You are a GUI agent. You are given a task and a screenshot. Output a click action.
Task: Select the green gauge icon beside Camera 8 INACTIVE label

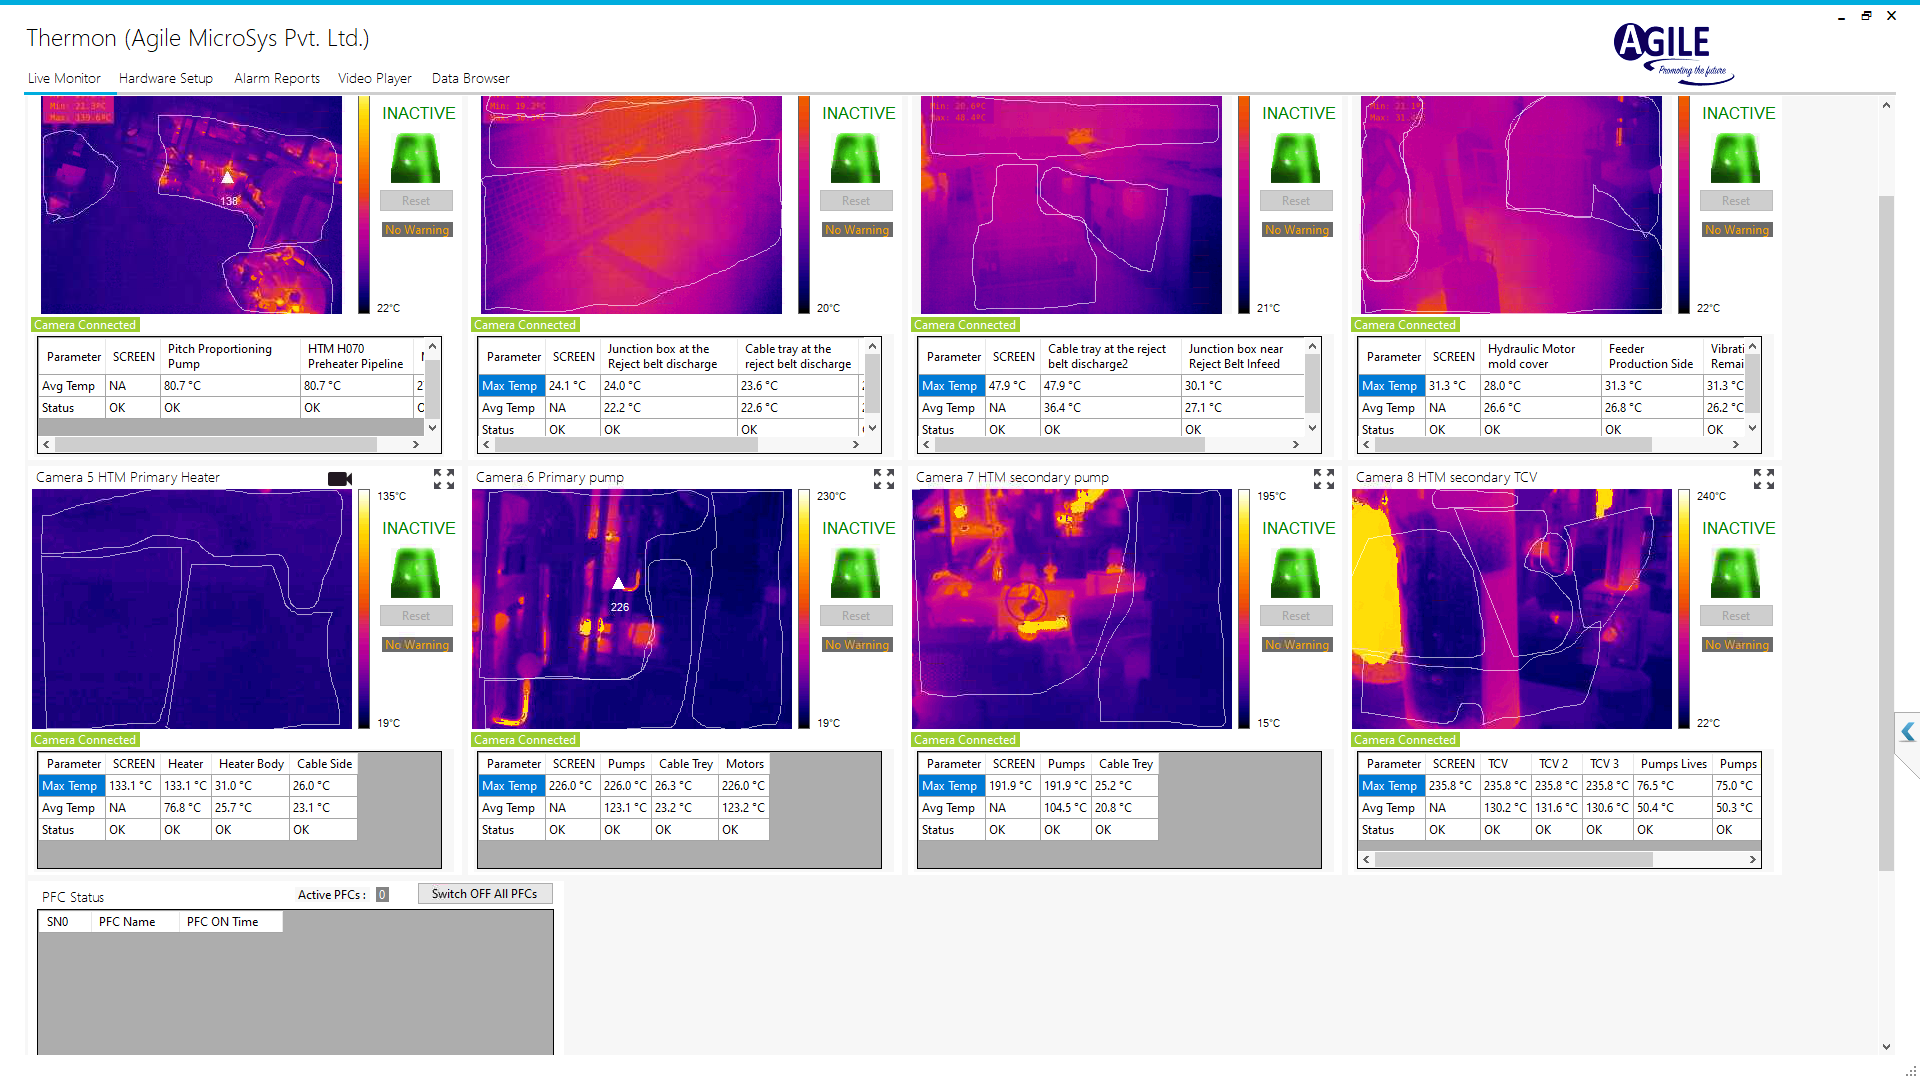coord(1736,573)
